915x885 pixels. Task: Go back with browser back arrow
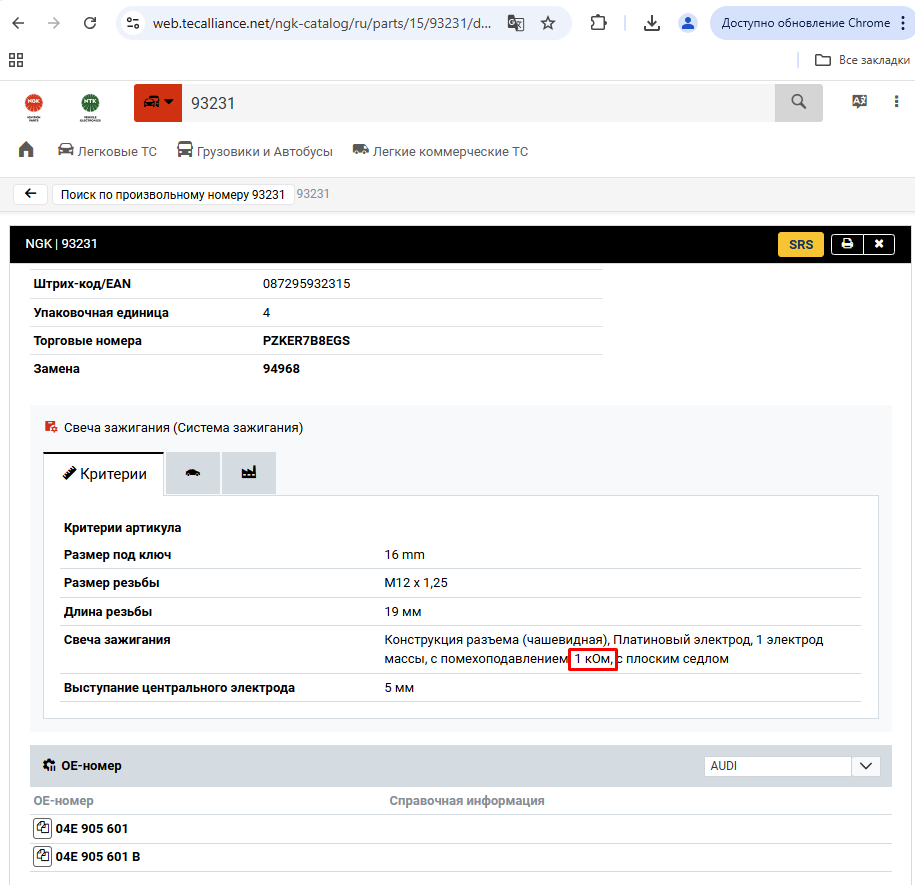(18, 23)
